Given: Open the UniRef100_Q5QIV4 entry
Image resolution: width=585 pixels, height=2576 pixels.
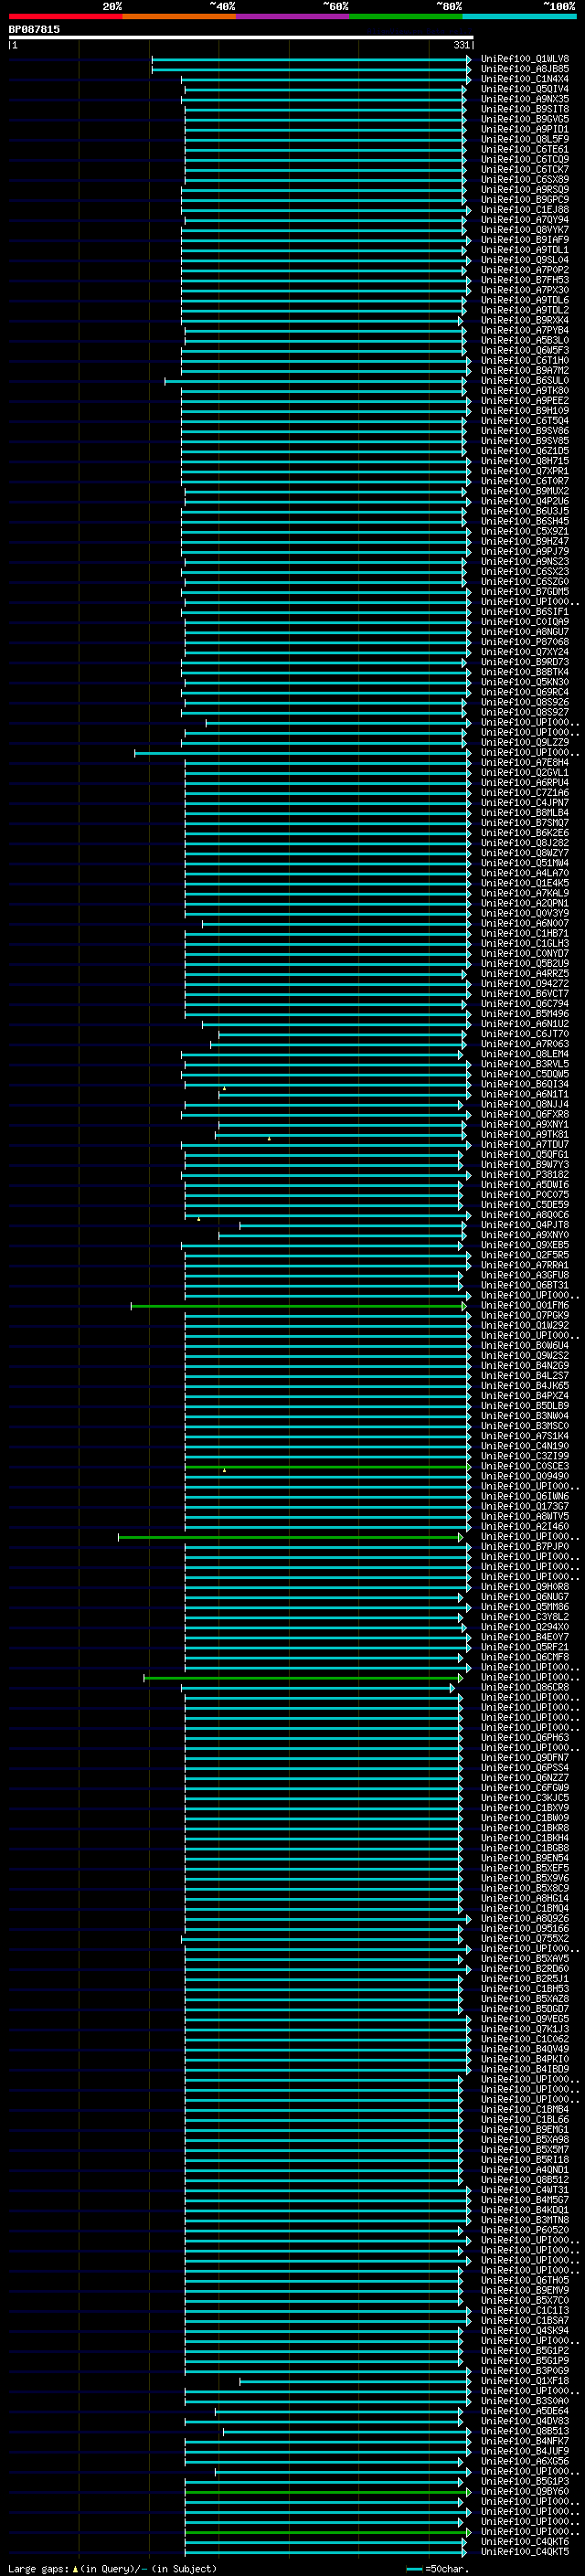Looking at the screenshot, I should pos(524,89).
